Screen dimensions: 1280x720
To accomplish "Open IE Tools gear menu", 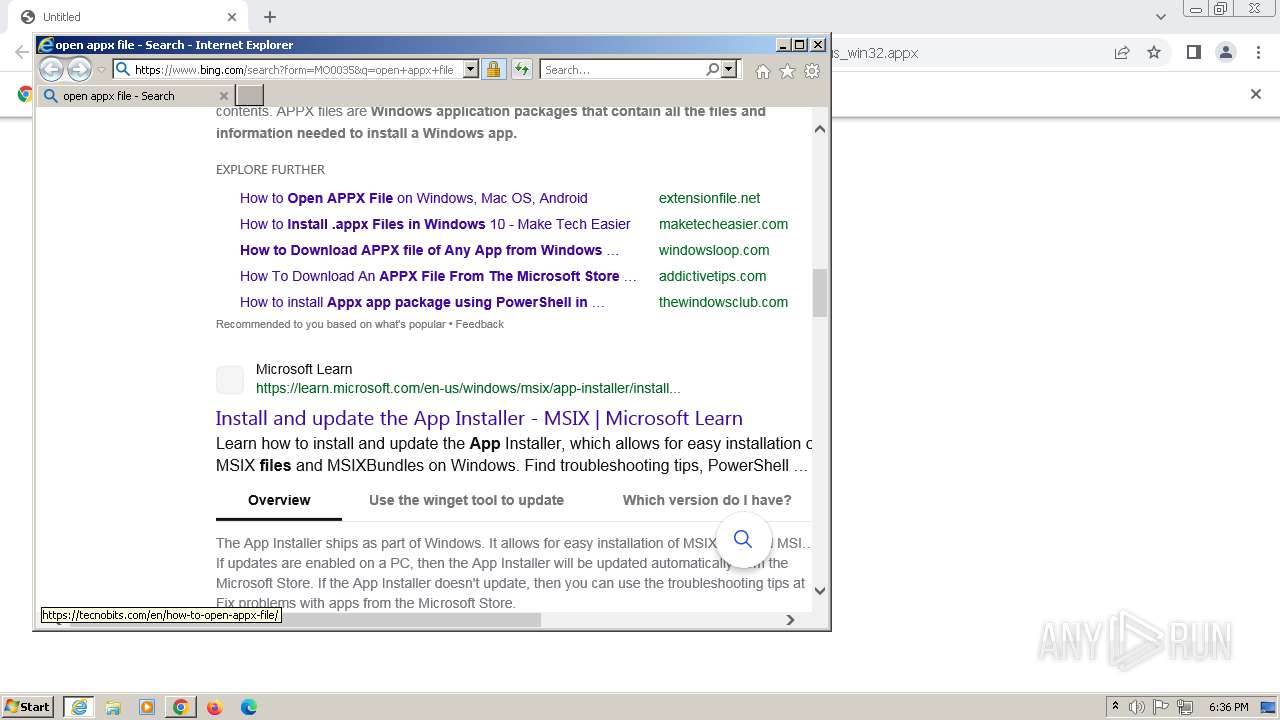I will click(x=812, y=71).
